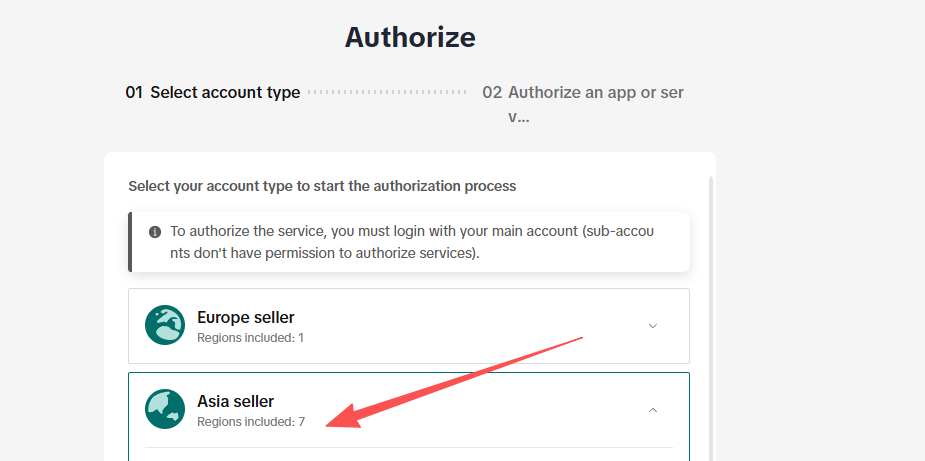The width and height of the screenshot is (925, 461).
Task: Click the Asia seller globe icon
Action: coord(165,409)
